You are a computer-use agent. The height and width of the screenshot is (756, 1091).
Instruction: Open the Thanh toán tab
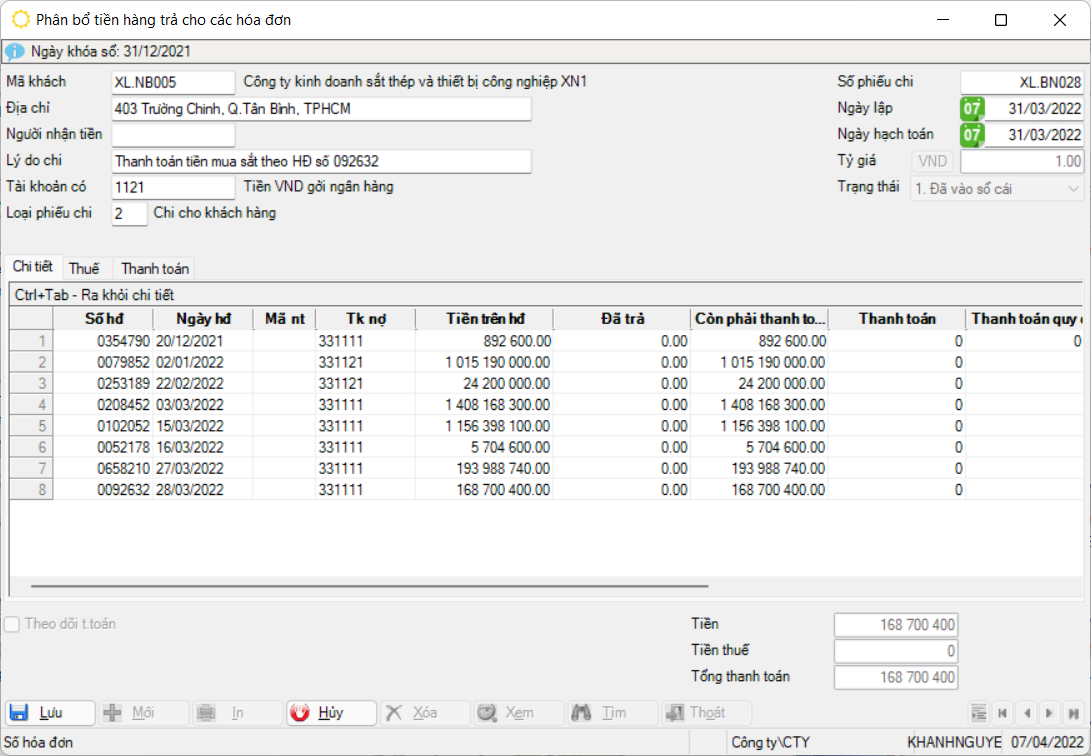pos(155,268)
